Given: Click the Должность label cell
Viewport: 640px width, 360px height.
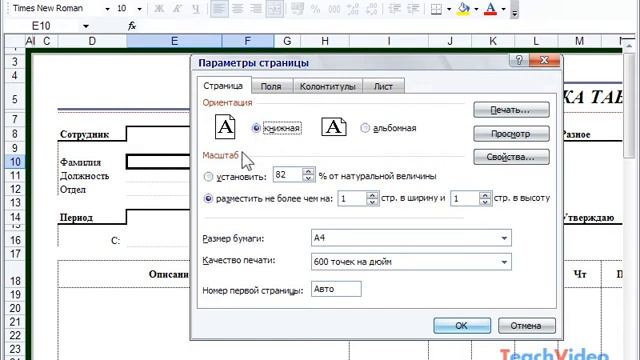Looking at the screenshot, I should pos(84,176).
